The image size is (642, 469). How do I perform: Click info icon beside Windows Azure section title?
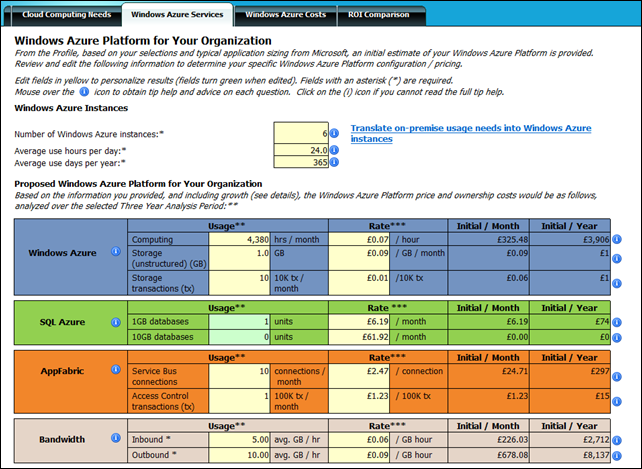point(116,251)
